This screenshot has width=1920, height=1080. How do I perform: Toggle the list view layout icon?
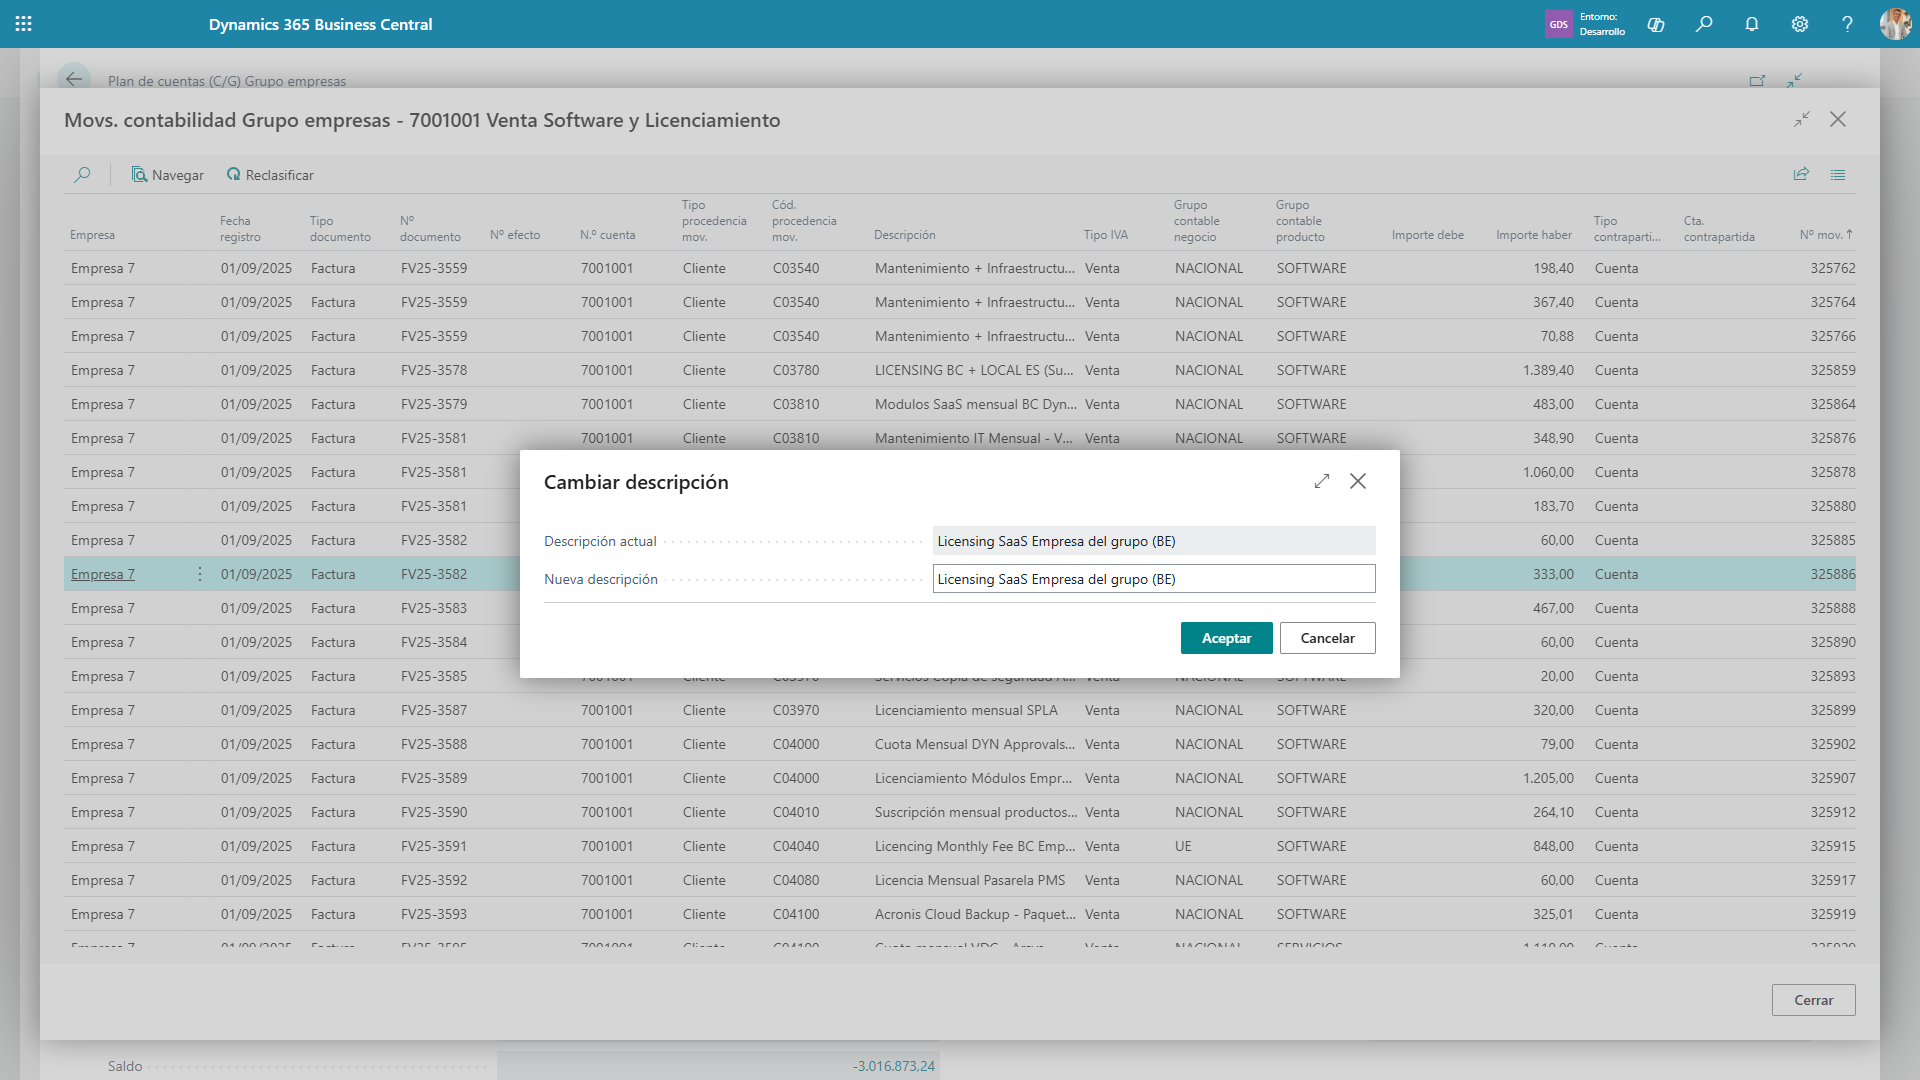pyautogui.click(x=1838, y=174)
